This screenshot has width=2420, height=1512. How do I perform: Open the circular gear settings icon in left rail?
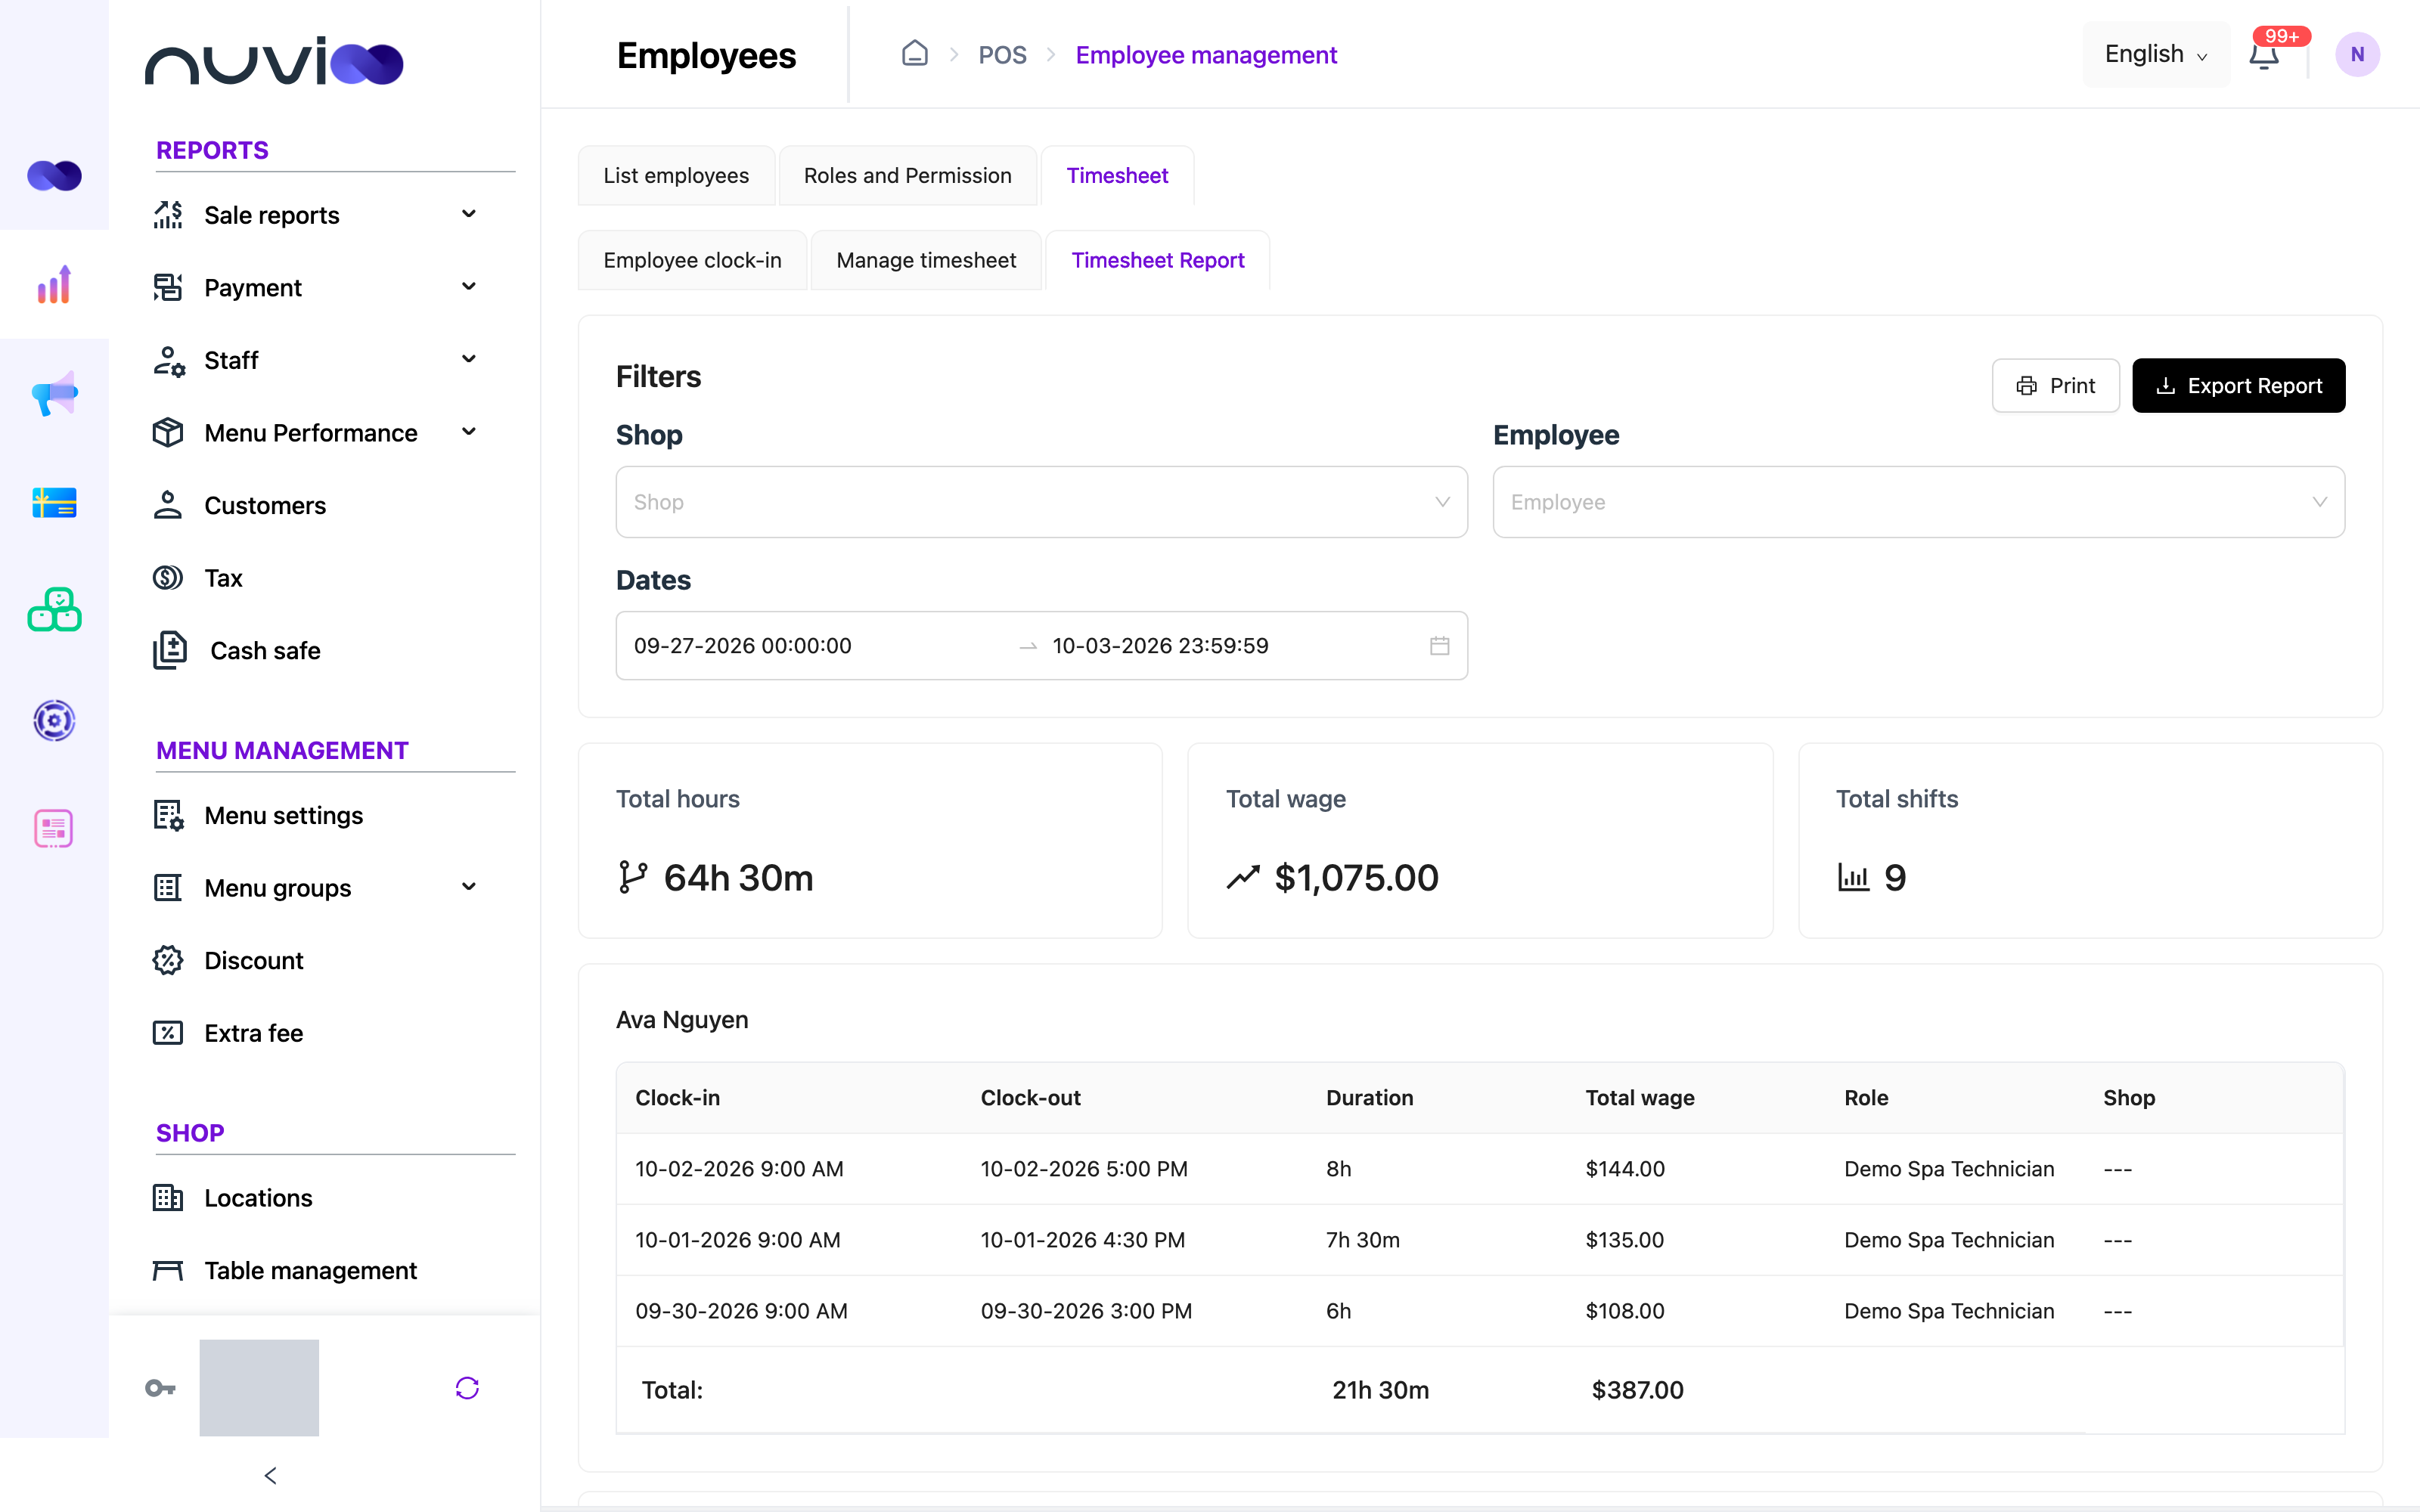click(54, 720)
